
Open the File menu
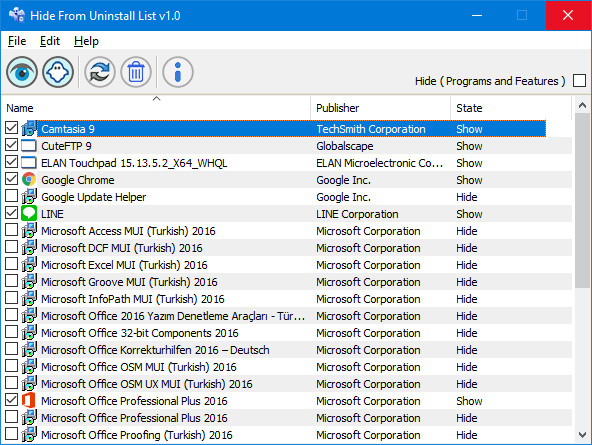[x=17, y=41]
